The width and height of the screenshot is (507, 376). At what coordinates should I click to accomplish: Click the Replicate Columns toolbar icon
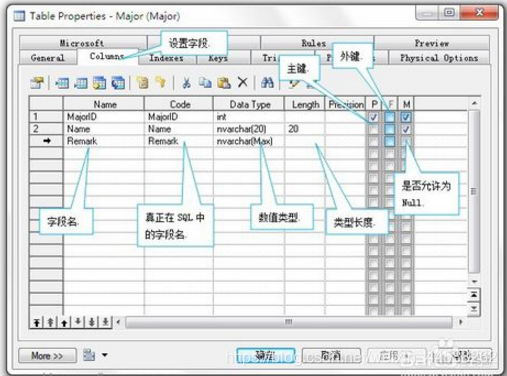tap(118, 83)
